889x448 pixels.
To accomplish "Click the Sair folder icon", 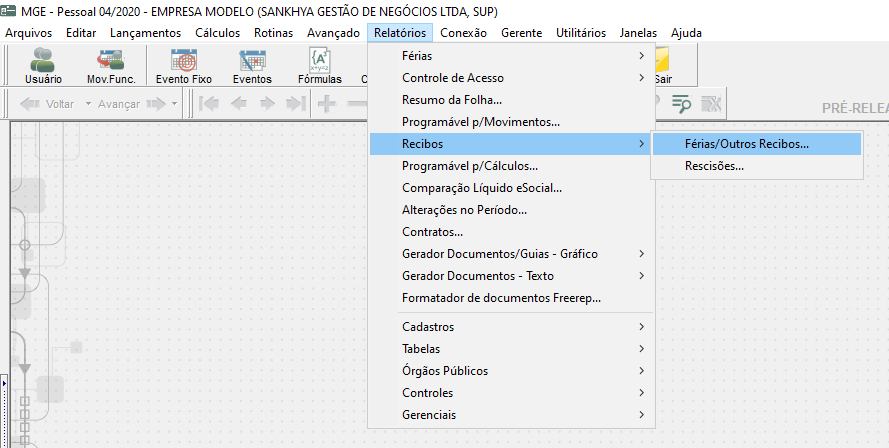I will point(663,66).
